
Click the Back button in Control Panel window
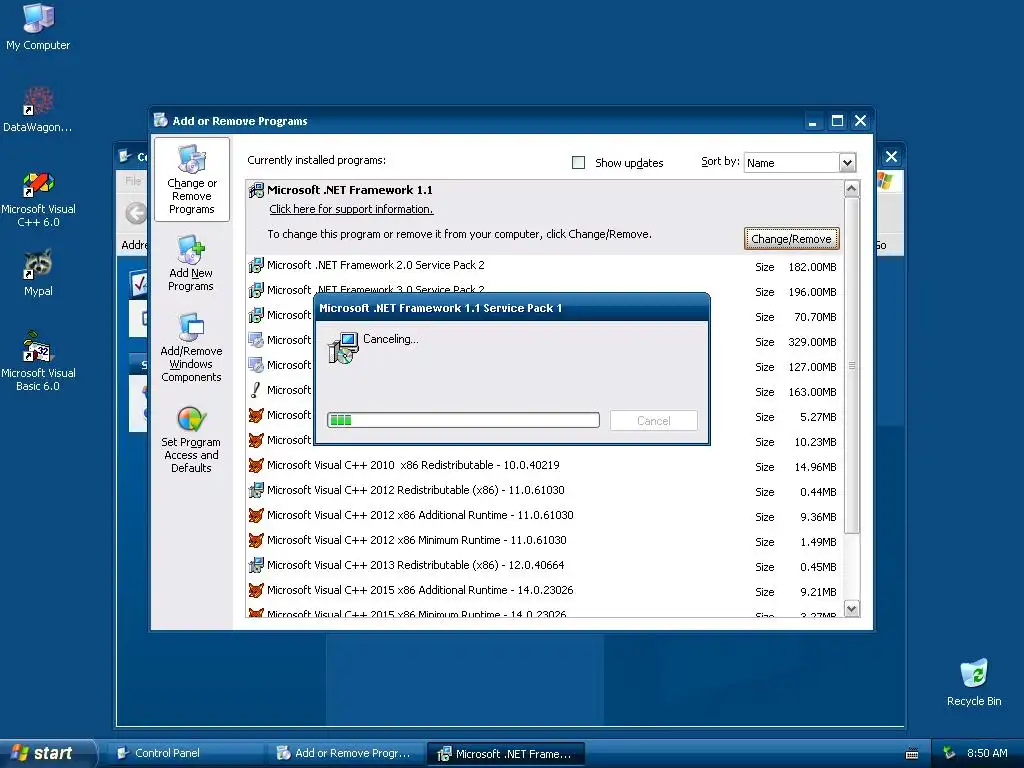tap(135, 213)
